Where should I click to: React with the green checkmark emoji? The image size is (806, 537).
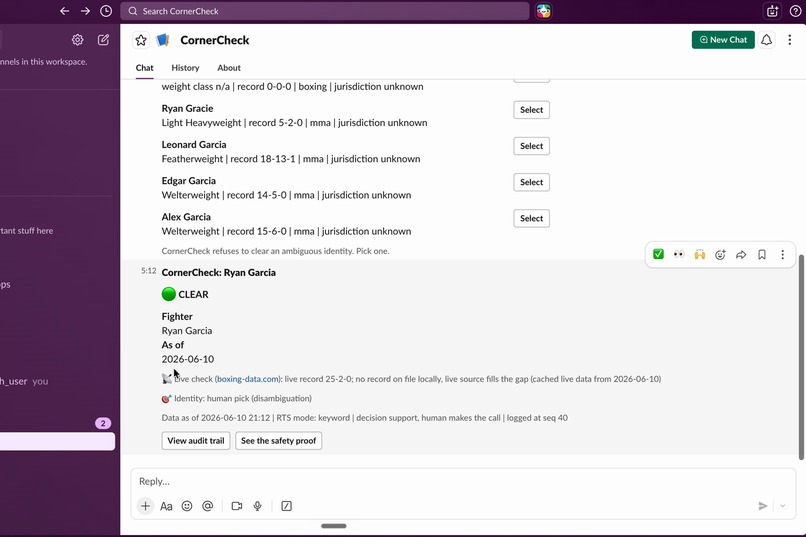658,254
